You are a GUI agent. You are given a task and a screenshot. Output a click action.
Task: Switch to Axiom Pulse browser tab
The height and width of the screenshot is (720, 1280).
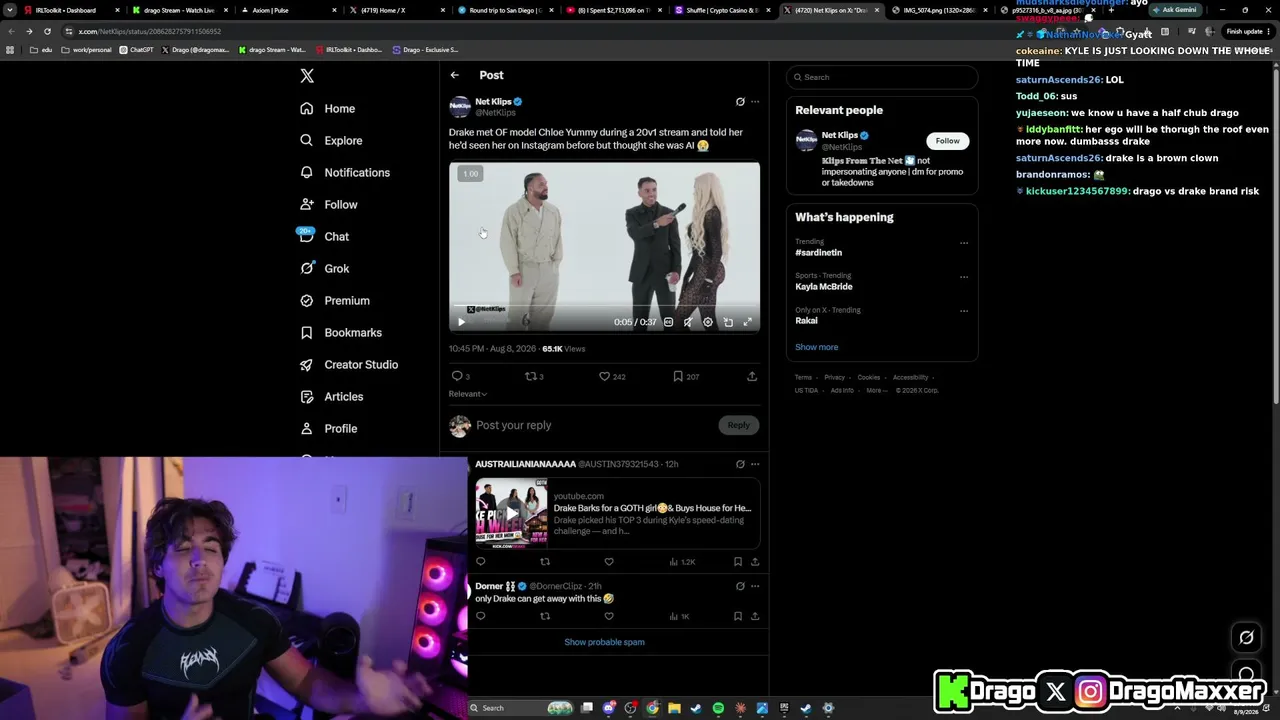point(286,10)
